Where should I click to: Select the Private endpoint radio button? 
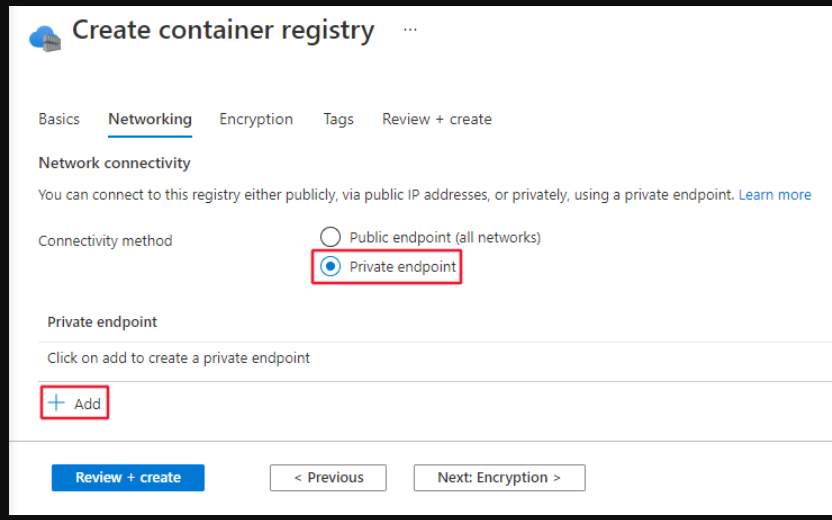330,266
